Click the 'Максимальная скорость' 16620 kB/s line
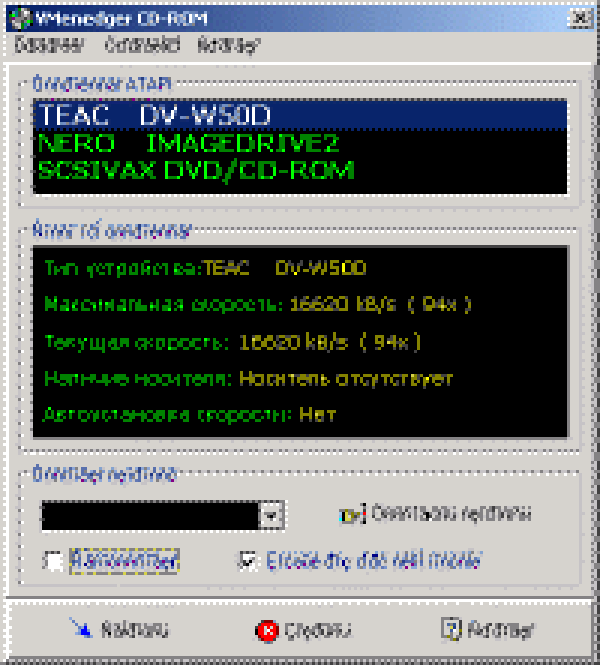This screenshot has width=600, height=665. [x=258, y=305]
